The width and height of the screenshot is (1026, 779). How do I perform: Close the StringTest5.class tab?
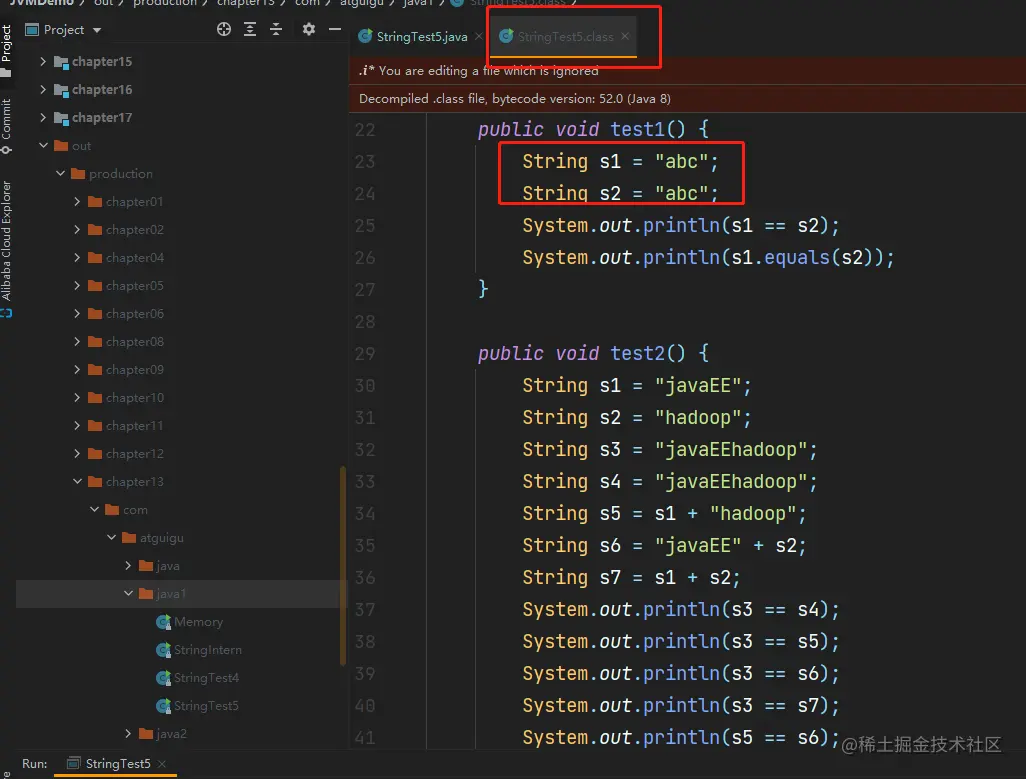(x=626, y=36)
